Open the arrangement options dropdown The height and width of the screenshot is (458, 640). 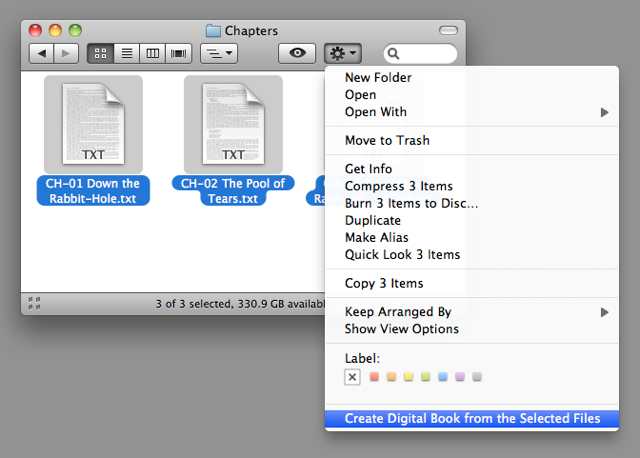(218, 53)
